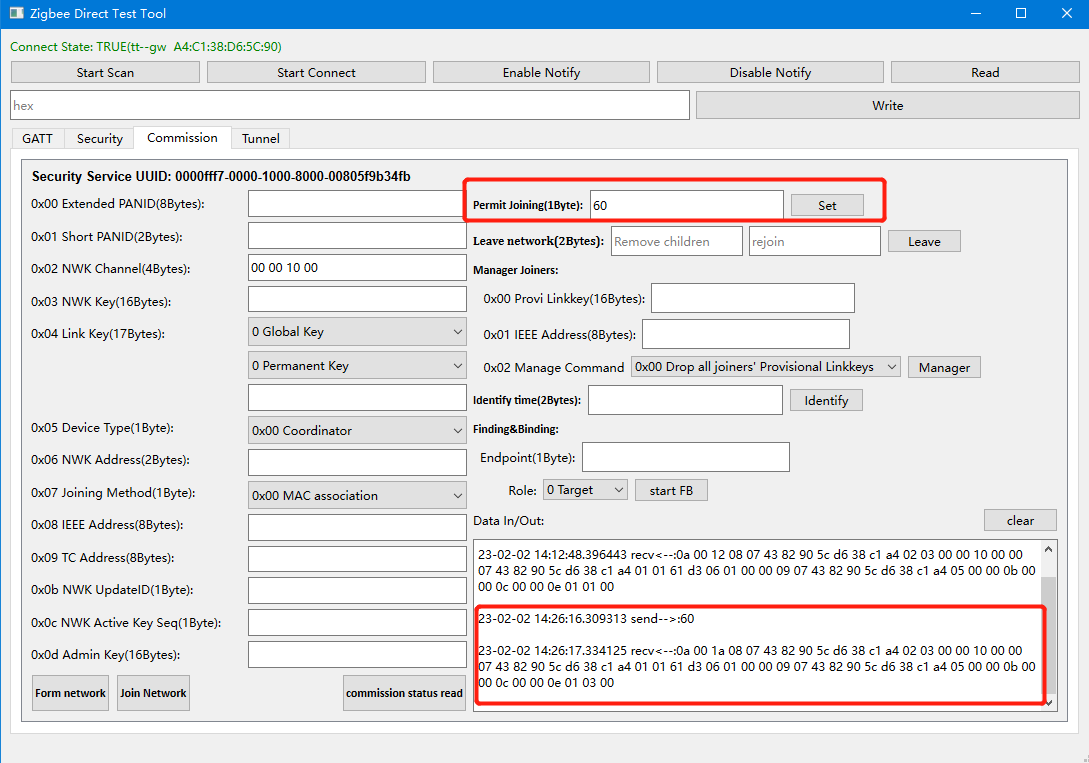Open the Role Target dropdown
Viewport: 1089px width, 763px height.
[585, 490]
